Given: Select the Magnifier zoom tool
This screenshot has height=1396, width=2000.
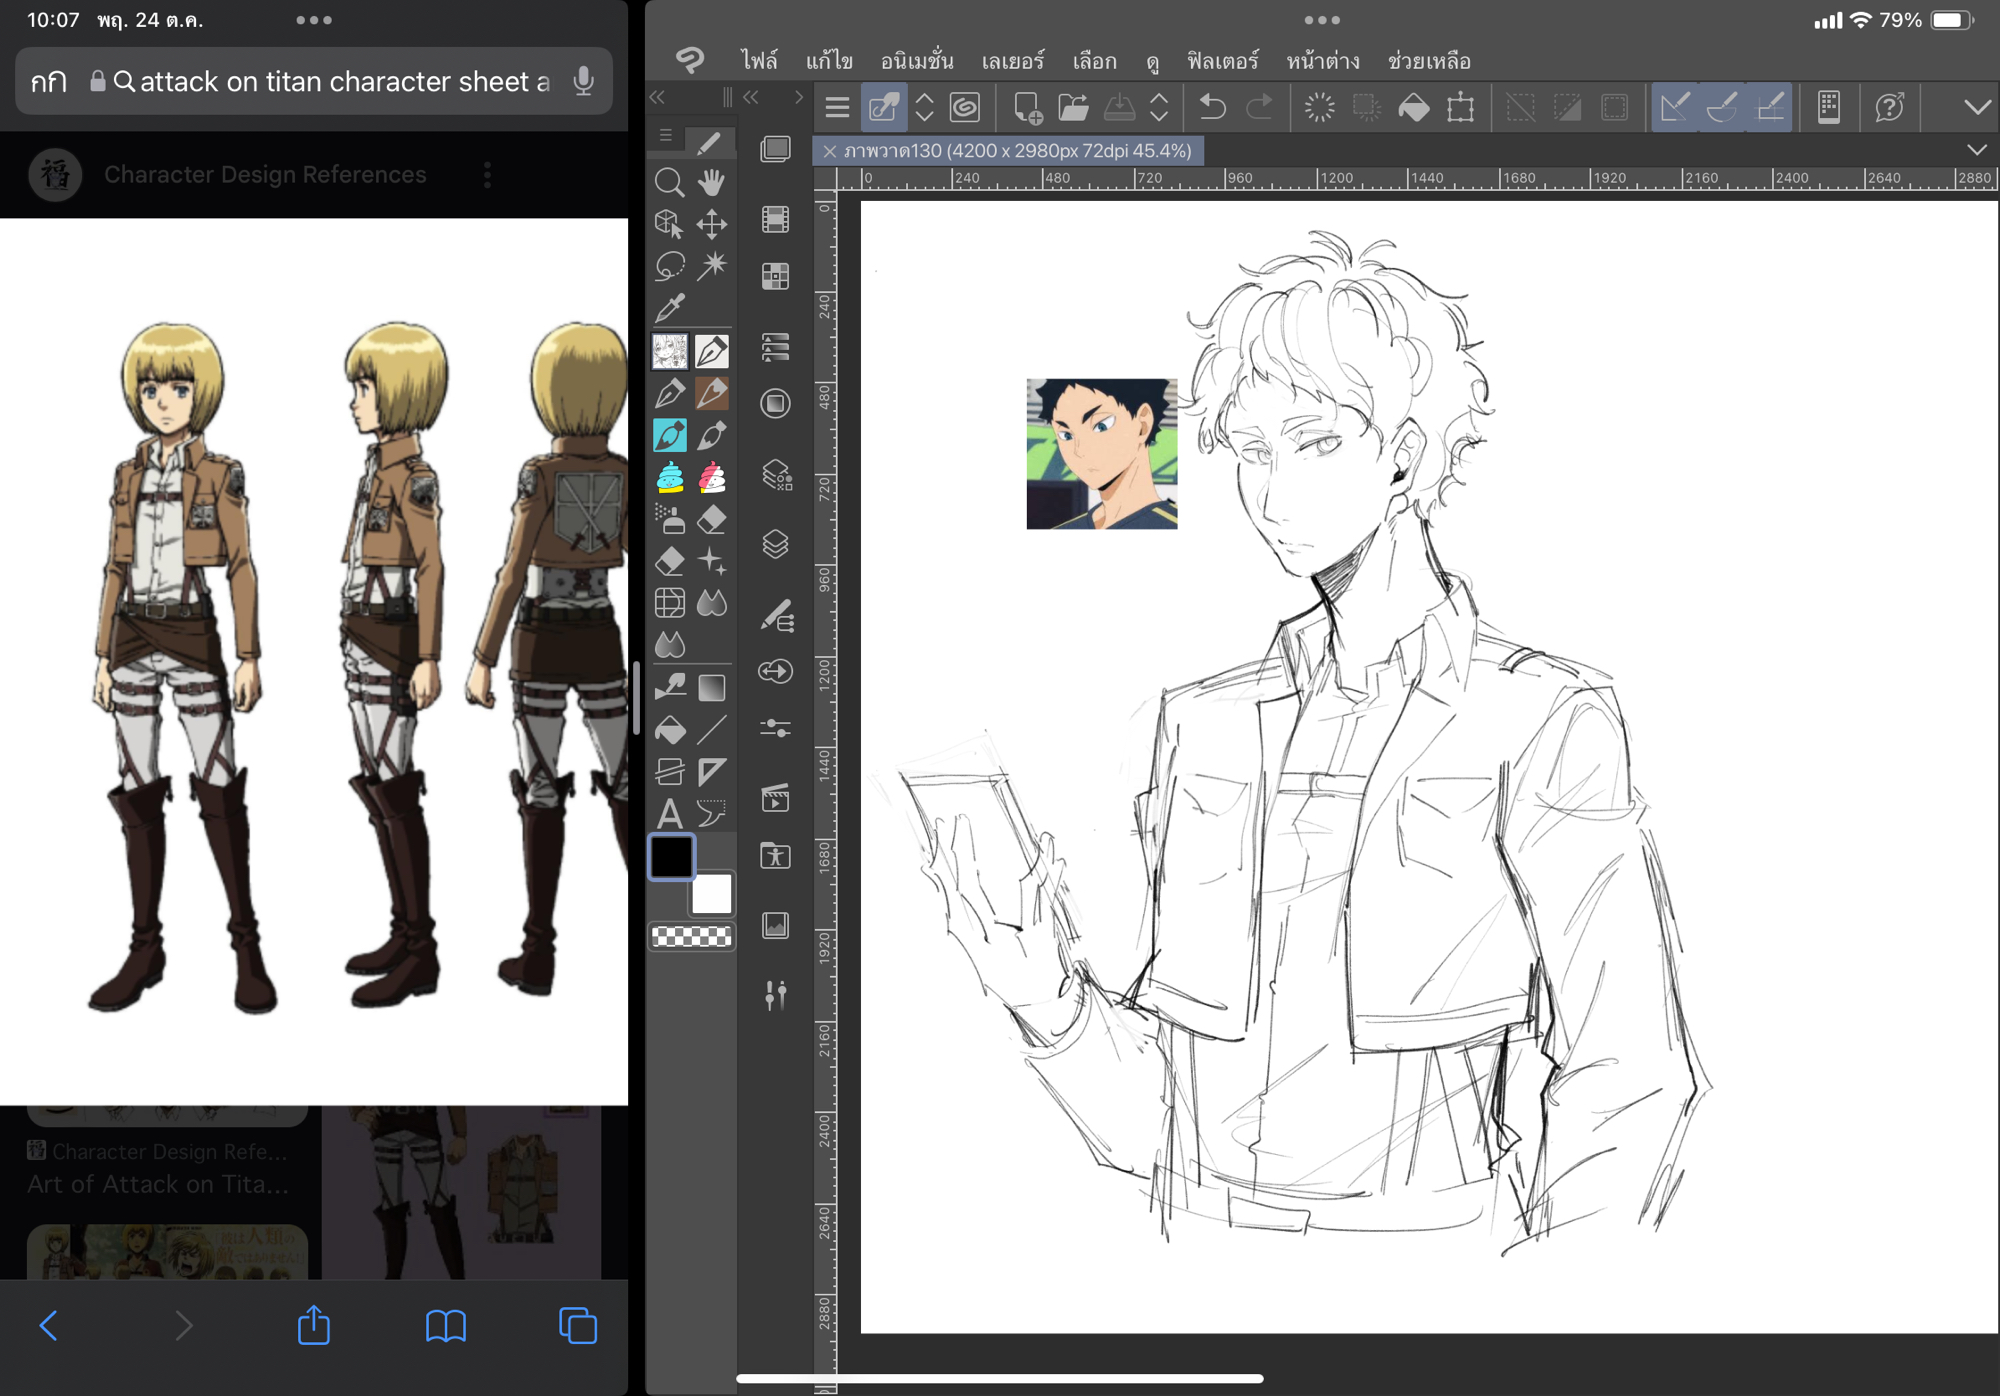Looking at the screenshot, I should (x=669, y=182).
